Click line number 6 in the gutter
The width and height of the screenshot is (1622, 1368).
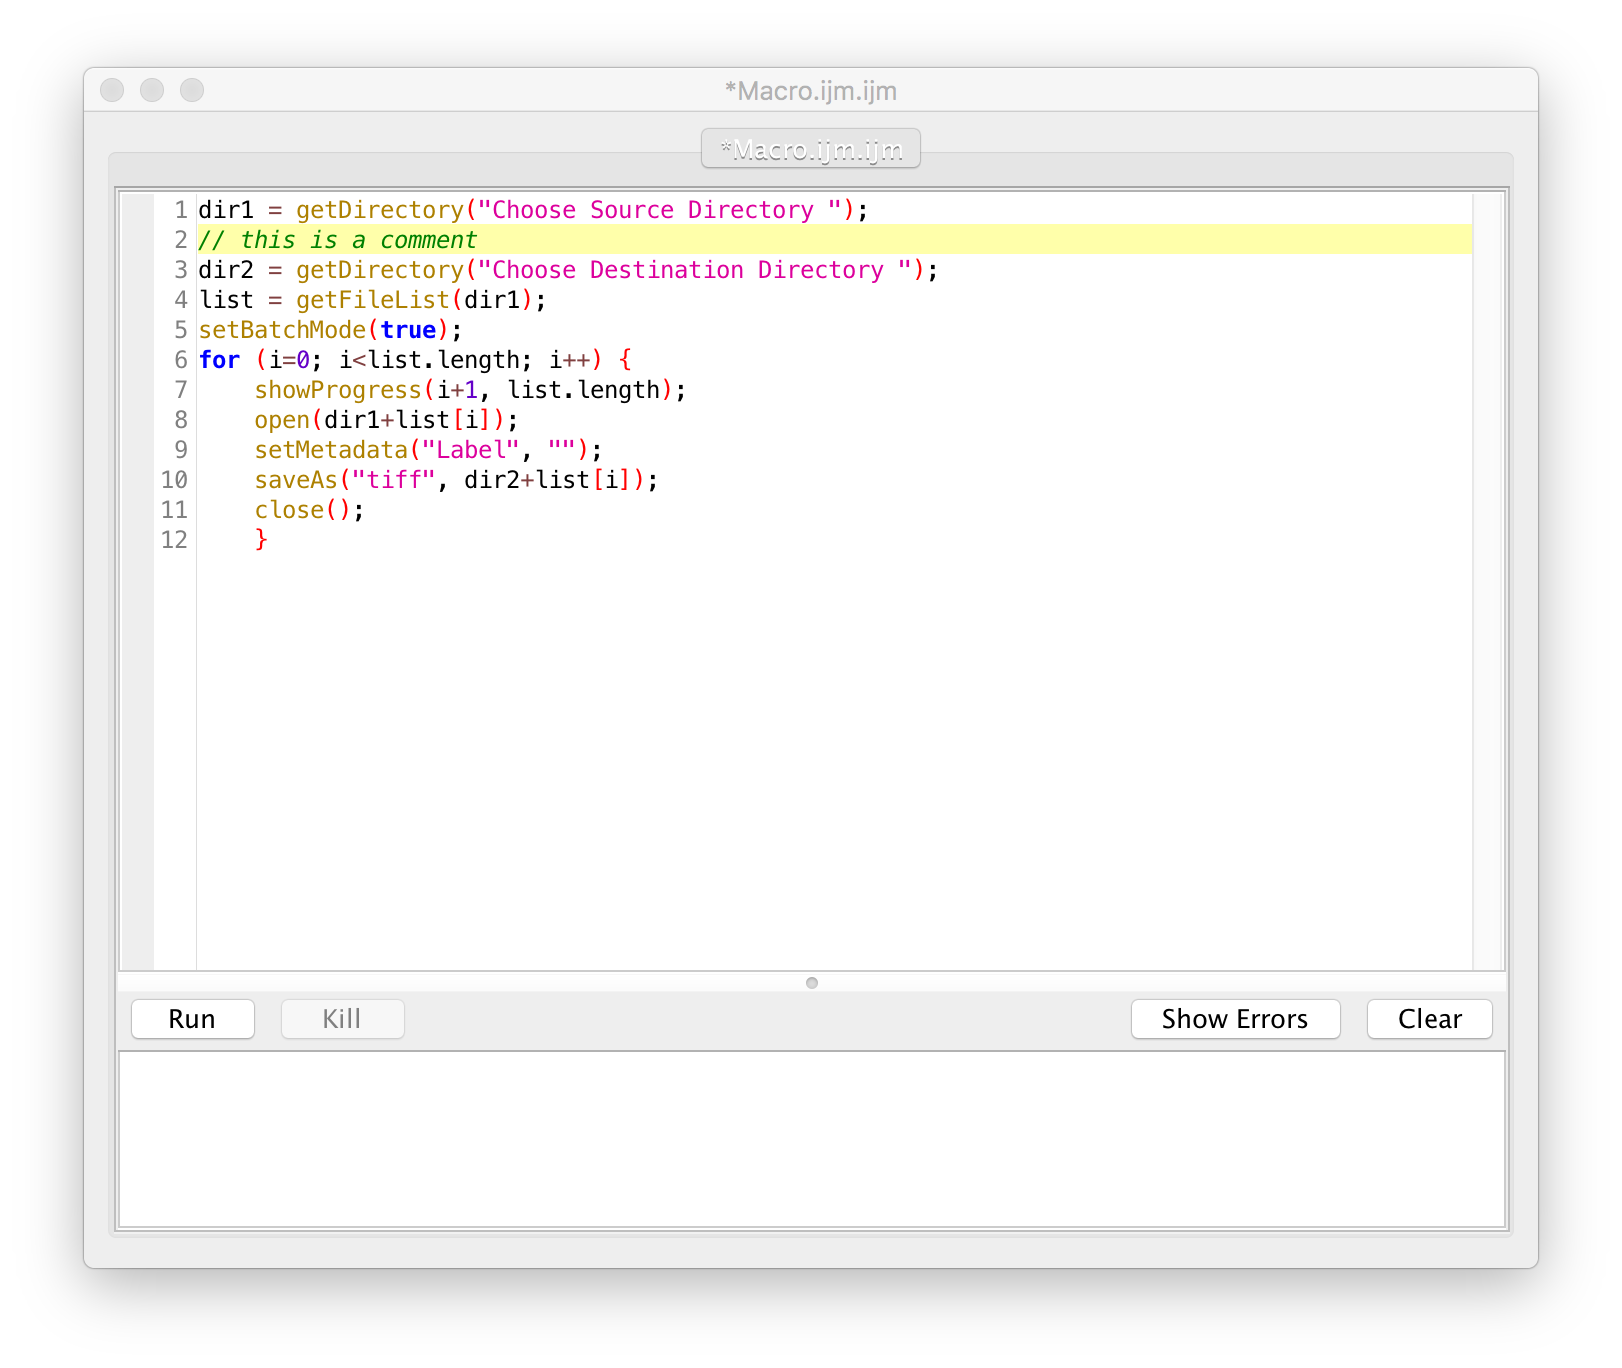[181, 360]
